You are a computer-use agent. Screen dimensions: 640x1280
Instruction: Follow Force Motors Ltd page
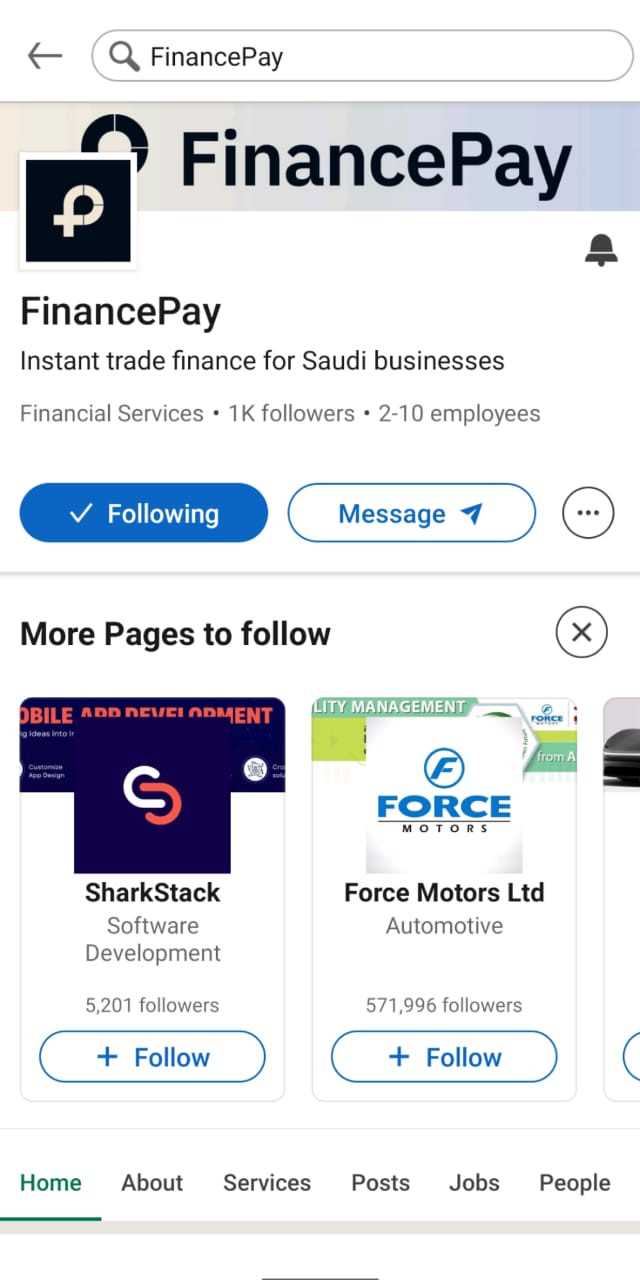coord(444,1057)
